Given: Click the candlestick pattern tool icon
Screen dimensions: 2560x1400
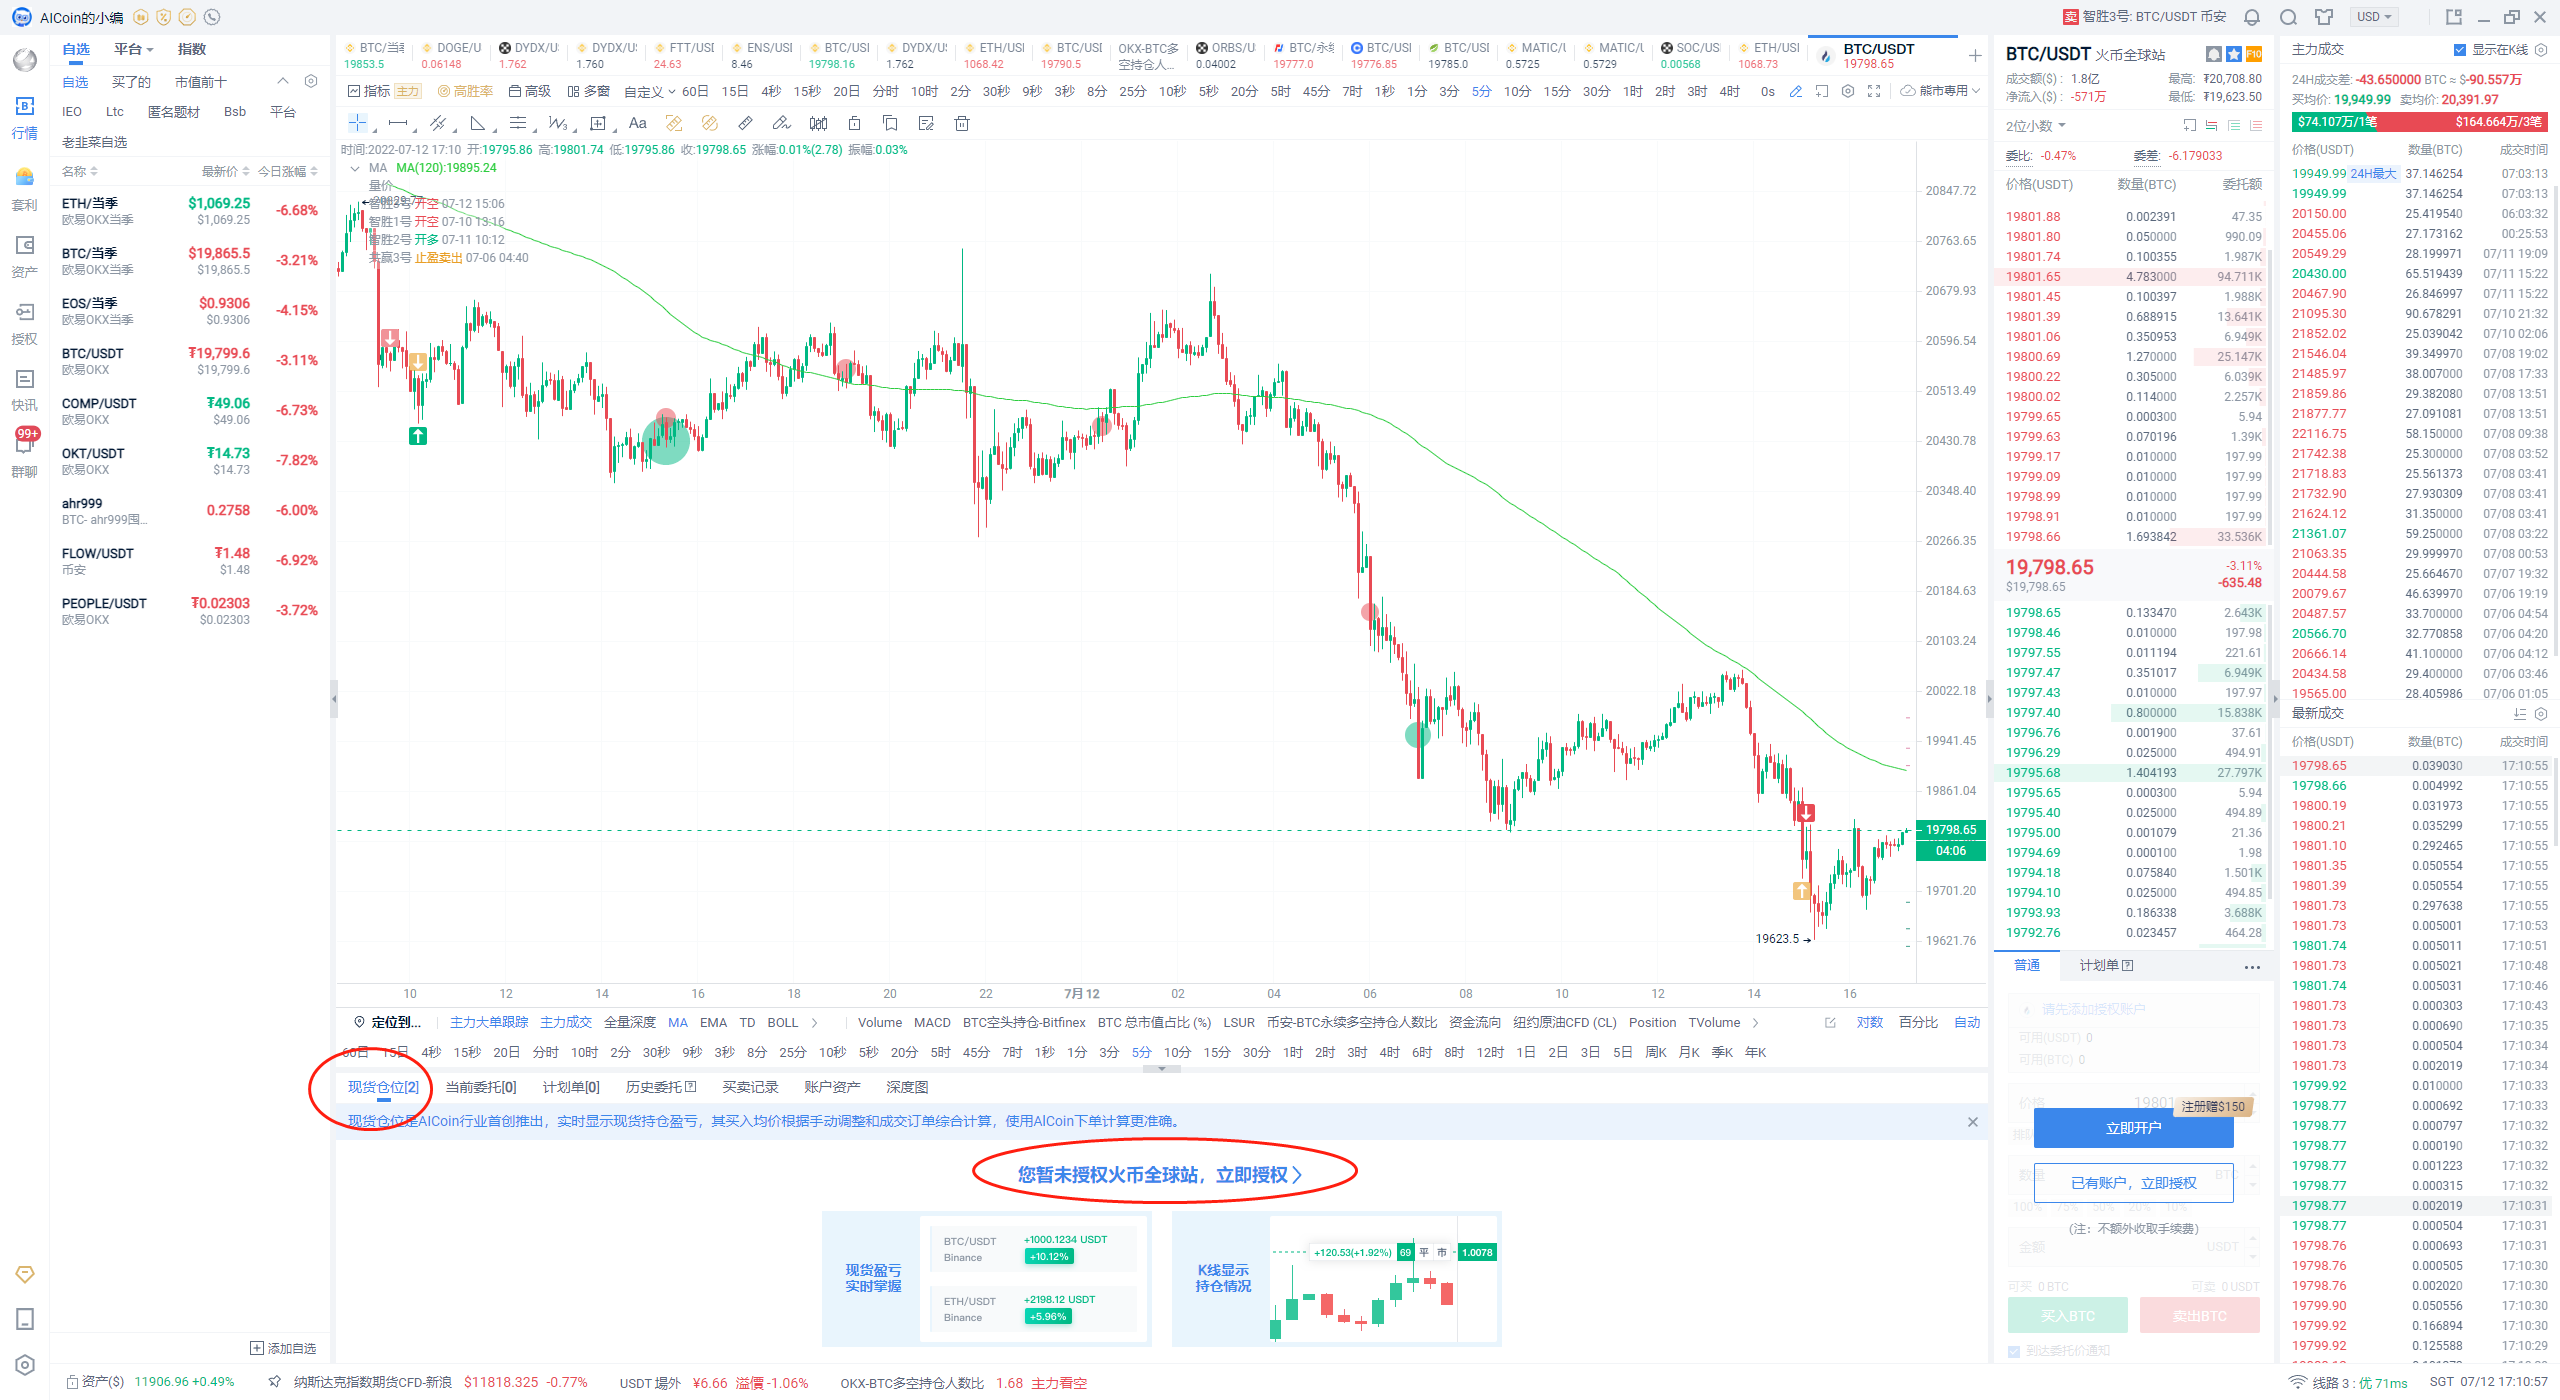Looking at the screenshot, I should click(818, 123).
